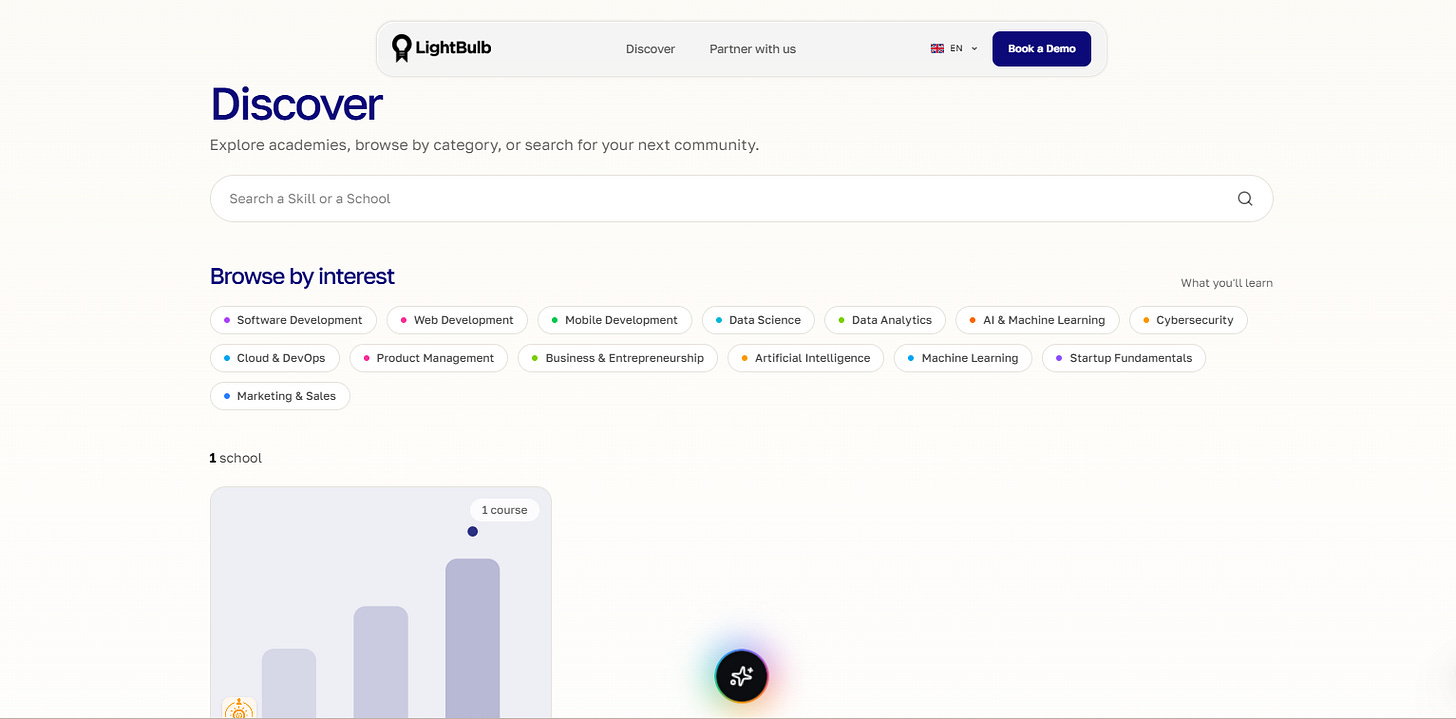The image size is (1456, 719).
Task: Select the Startup Fundamentals chip
Action: (1124, 358)
